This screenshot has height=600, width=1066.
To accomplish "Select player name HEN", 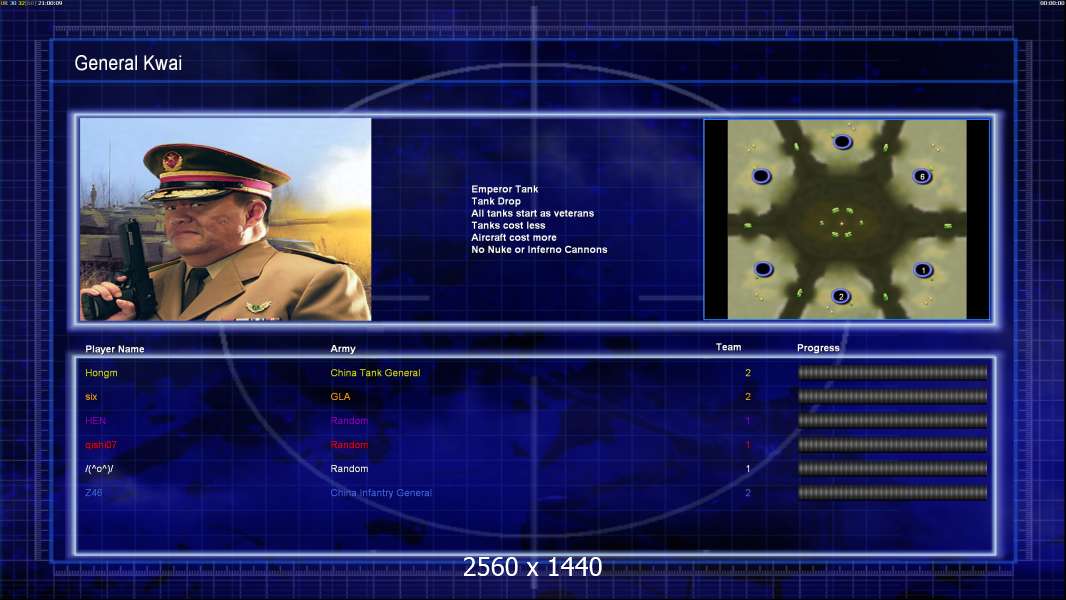I will pos(95,421).
